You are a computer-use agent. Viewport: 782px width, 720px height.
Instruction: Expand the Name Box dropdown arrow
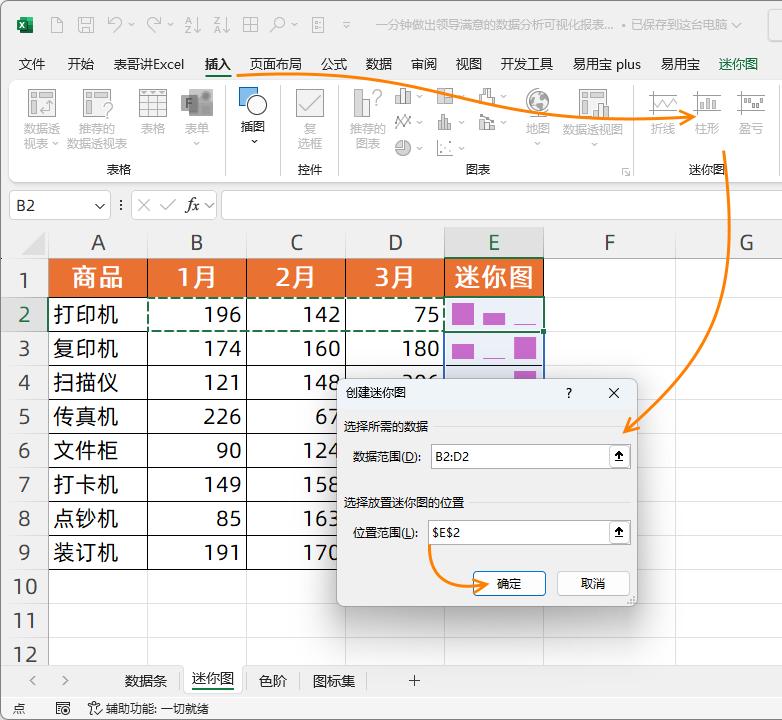click(100, 206)
